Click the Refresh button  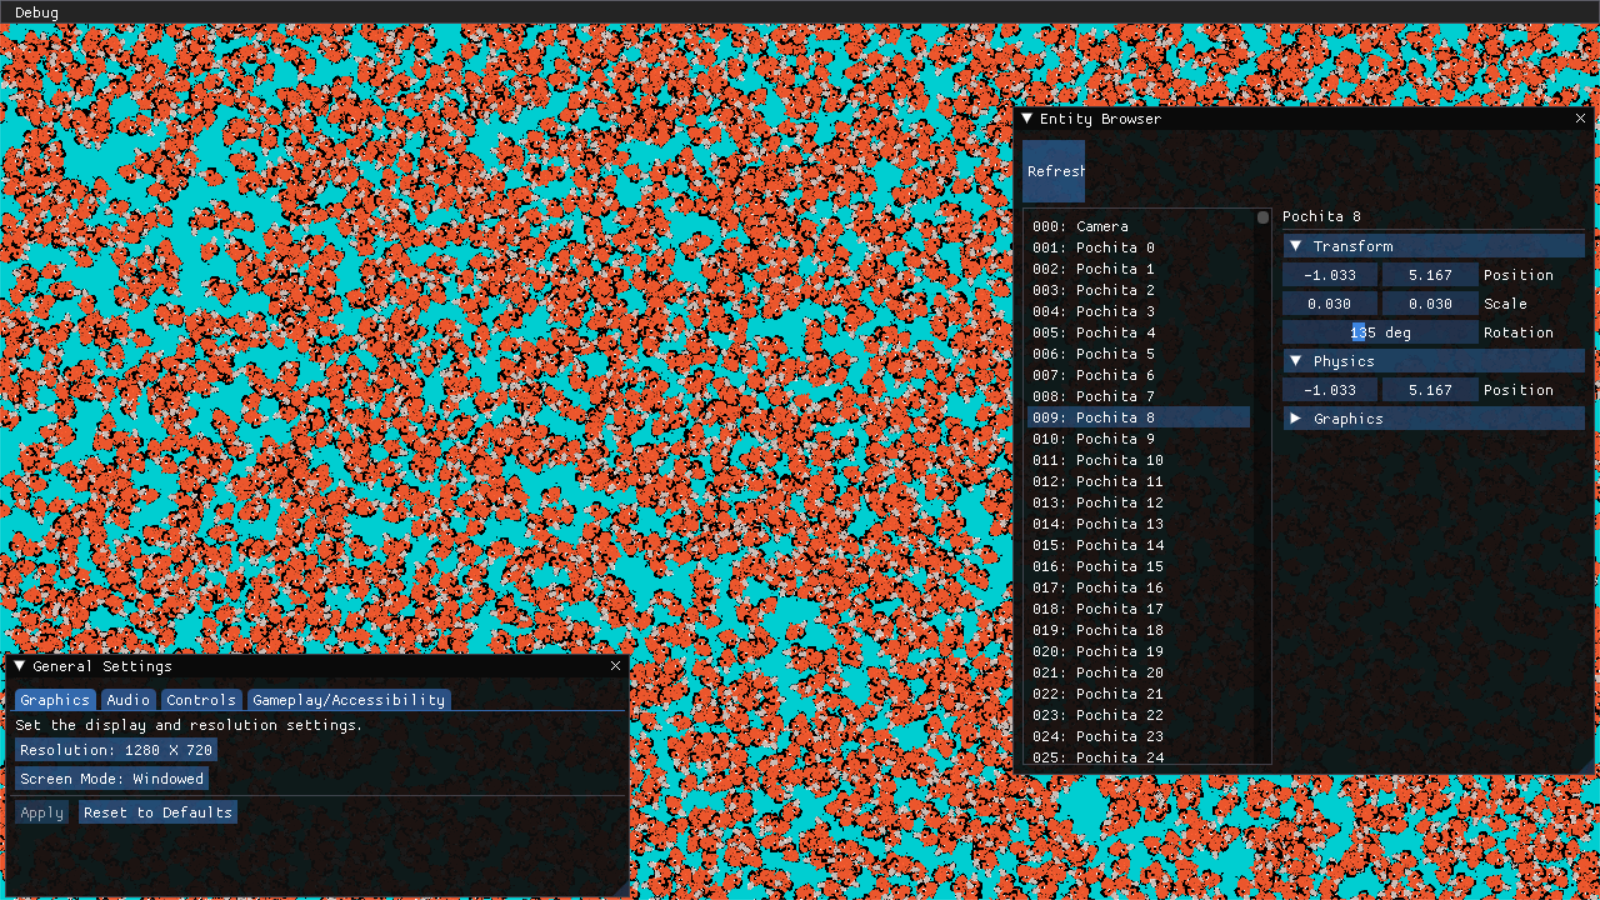1054,171
